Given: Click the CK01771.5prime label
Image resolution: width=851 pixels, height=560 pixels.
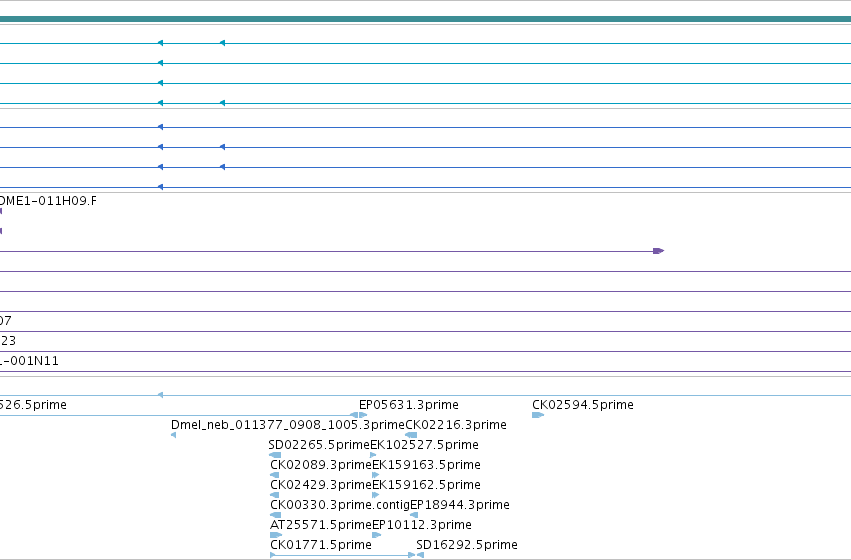Looking at the screenshot, I should (321, 545).
